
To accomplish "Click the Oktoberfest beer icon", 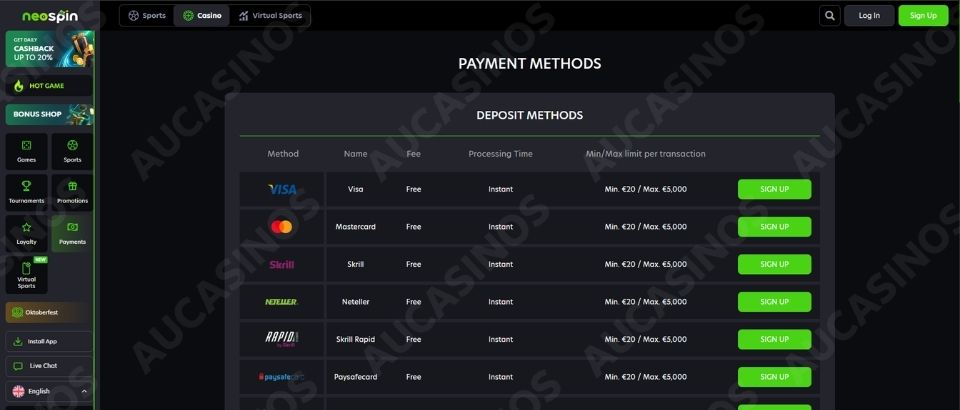I will tap(18, 312).
